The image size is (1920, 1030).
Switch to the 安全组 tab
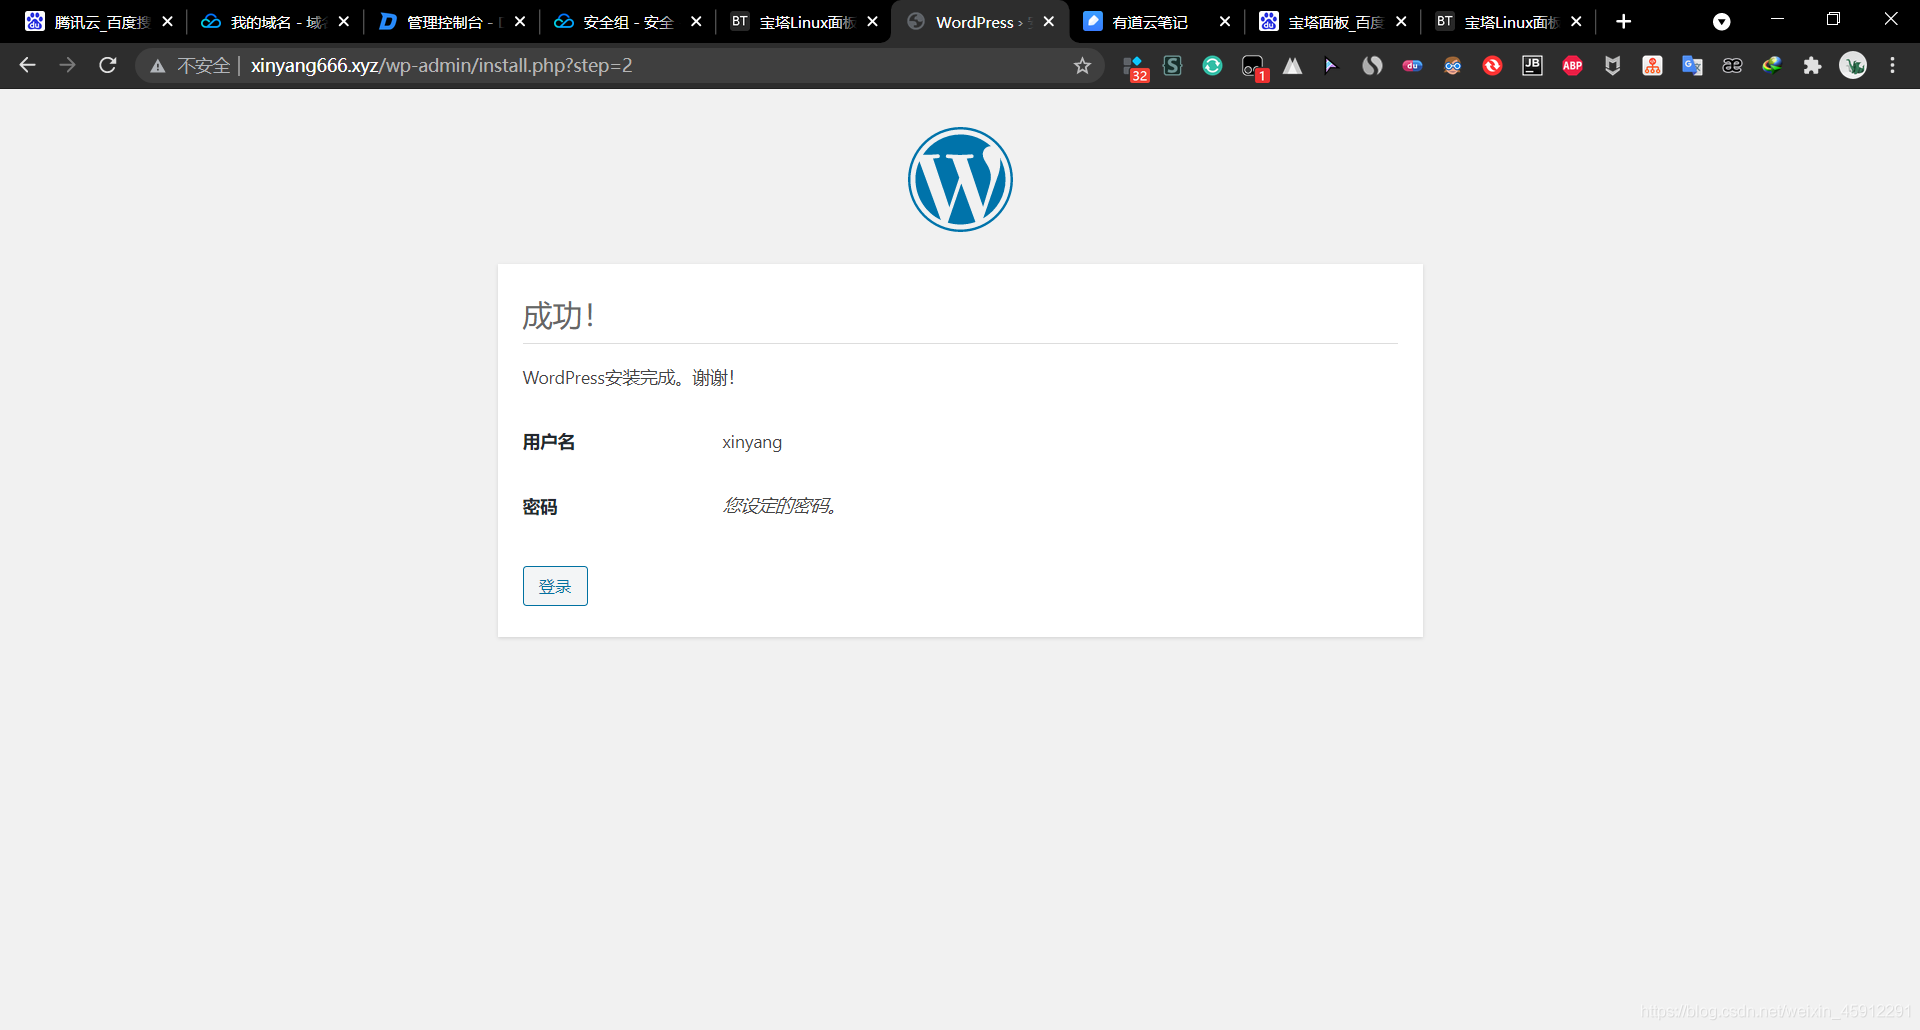[626, 21]
